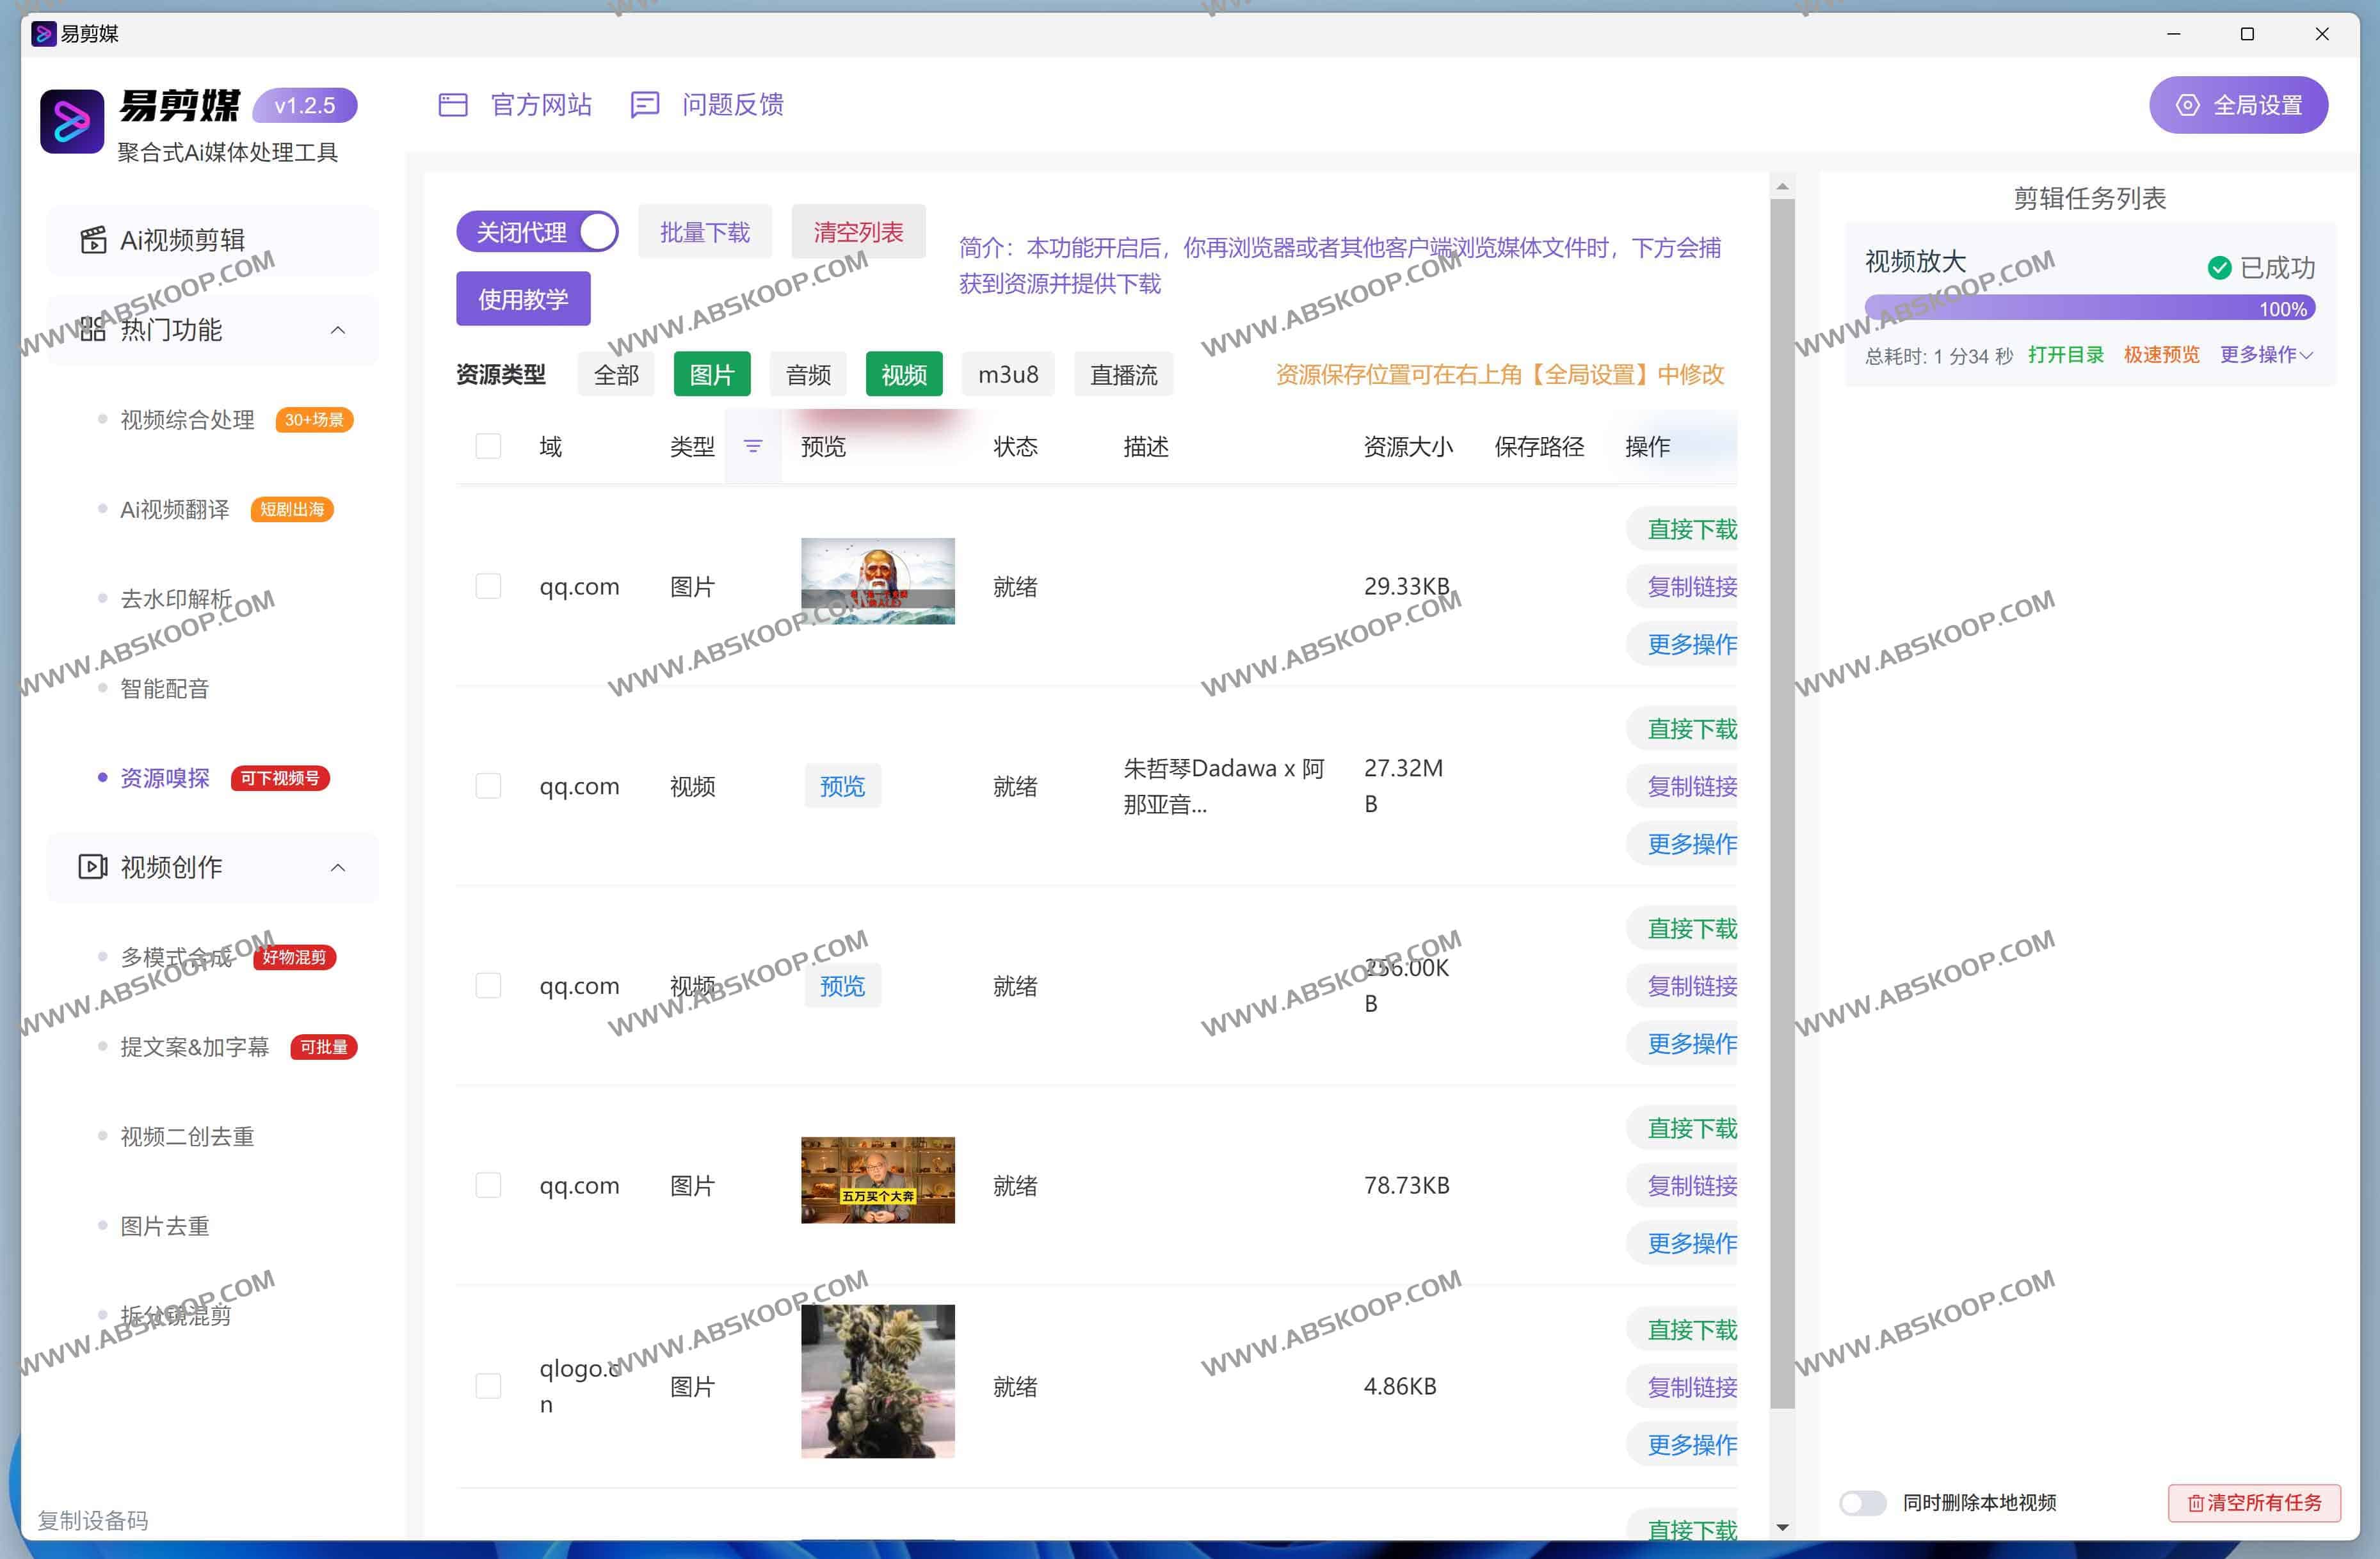Click the 批量下载 button
This screenshot has height=1559, width=2380.
[704, 232]
